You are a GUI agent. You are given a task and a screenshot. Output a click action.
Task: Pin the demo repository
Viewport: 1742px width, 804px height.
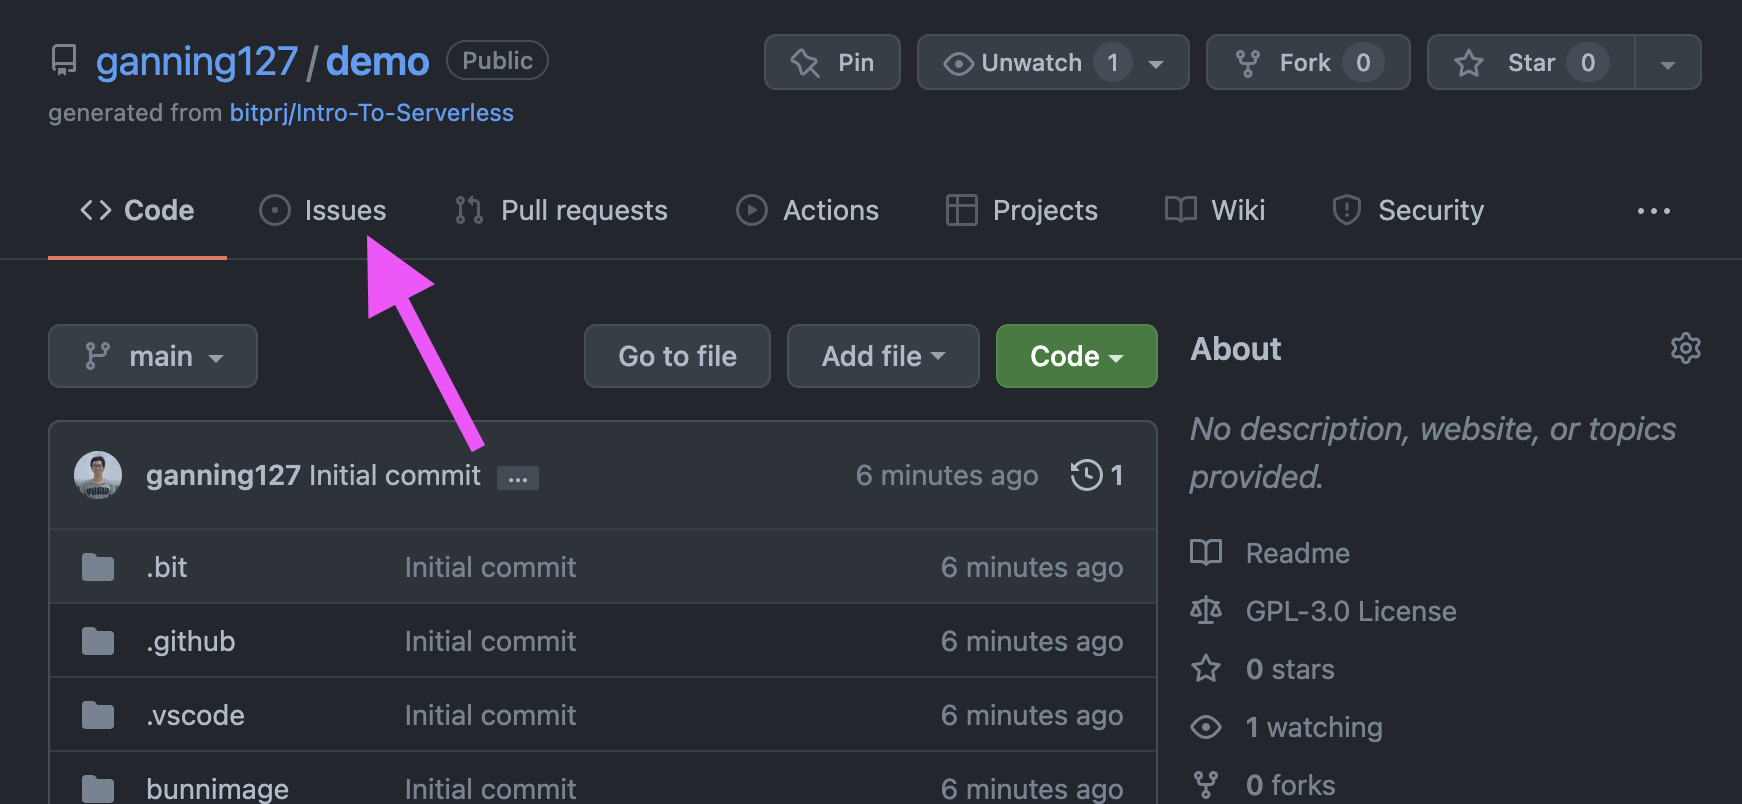tap(832, 62)
